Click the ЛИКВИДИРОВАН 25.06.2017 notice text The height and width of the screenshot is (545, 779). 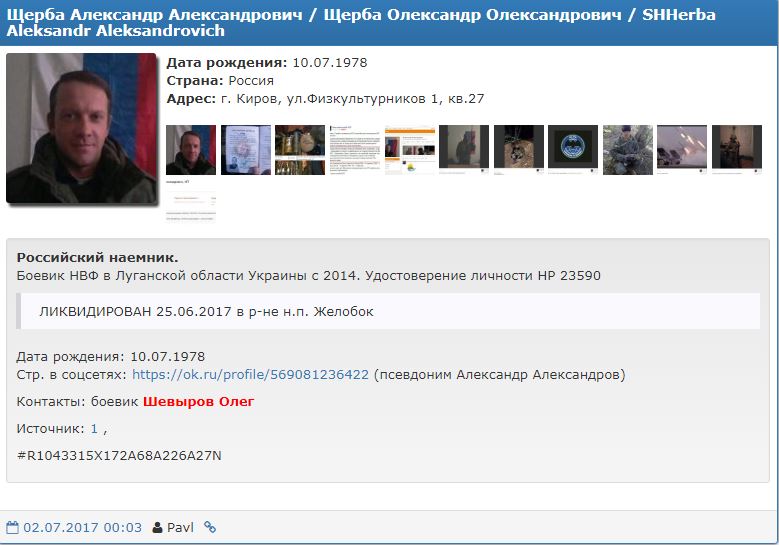click(206, 311)
